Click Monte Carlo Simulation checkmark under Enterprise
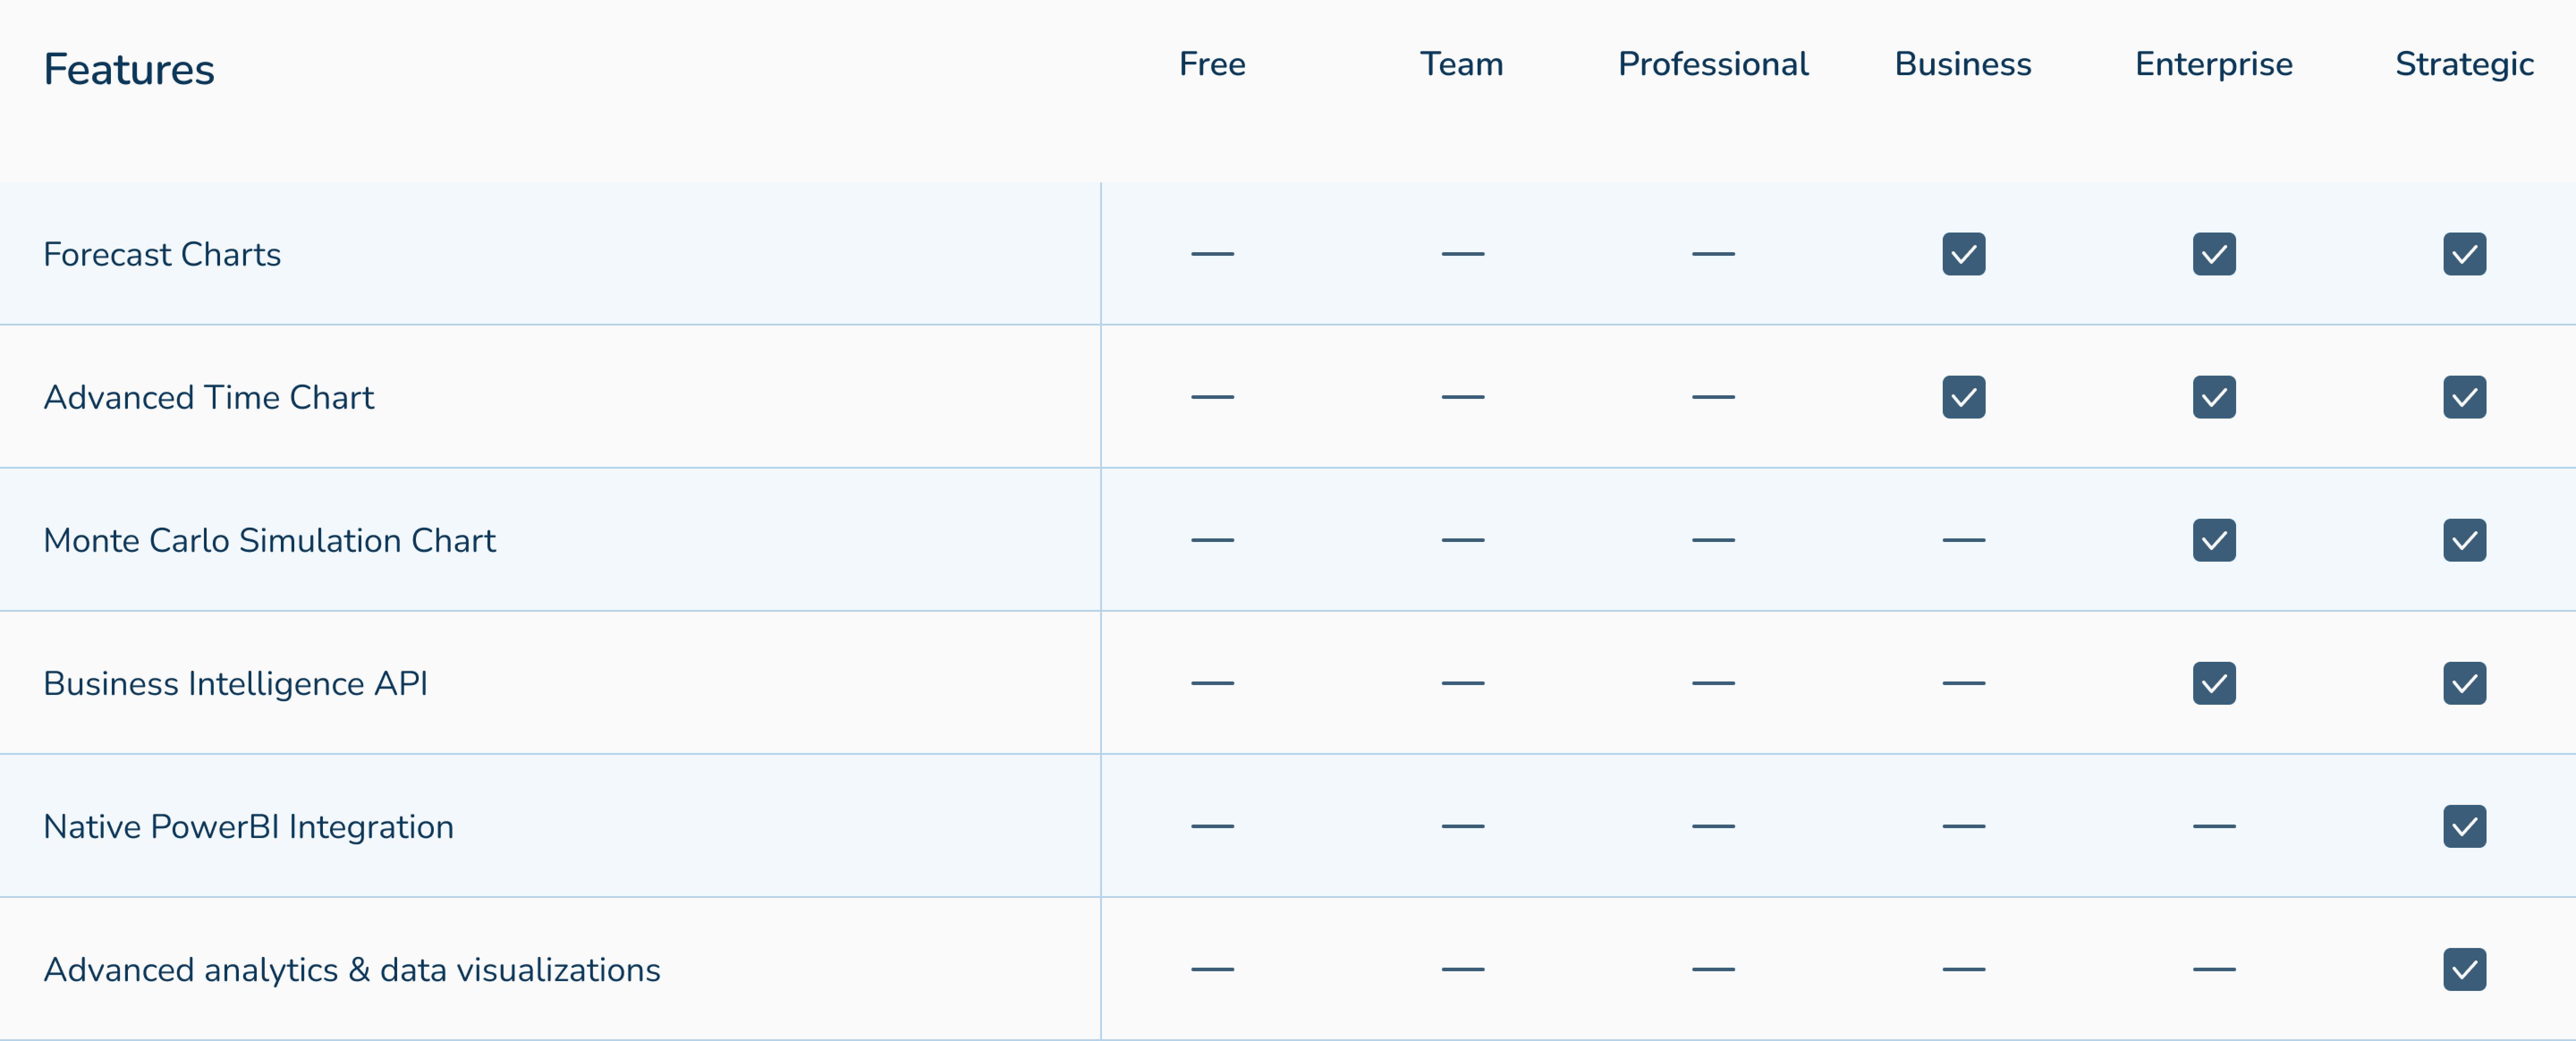The height and width of the screenshot is (1041, 2576). pos(2214,540)
